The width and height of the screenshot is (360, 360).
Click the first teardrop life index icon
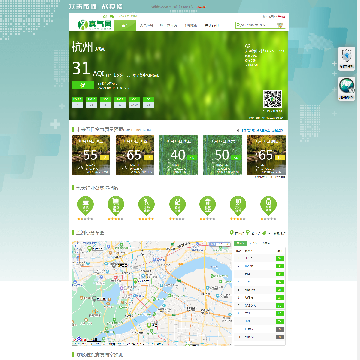pyautogui.click(x=85, y=206)
